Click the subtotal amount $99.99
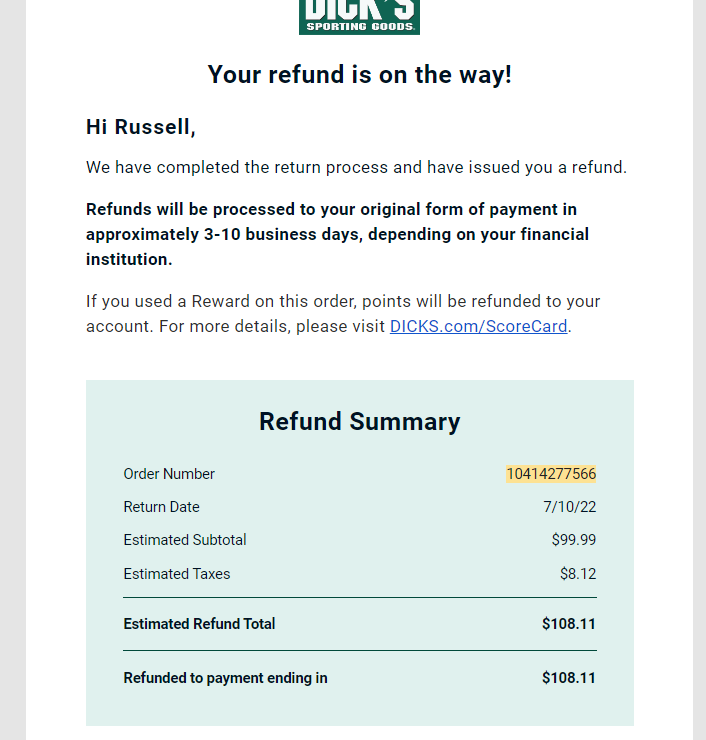The image size is (706, 740). tap(574, 540)
